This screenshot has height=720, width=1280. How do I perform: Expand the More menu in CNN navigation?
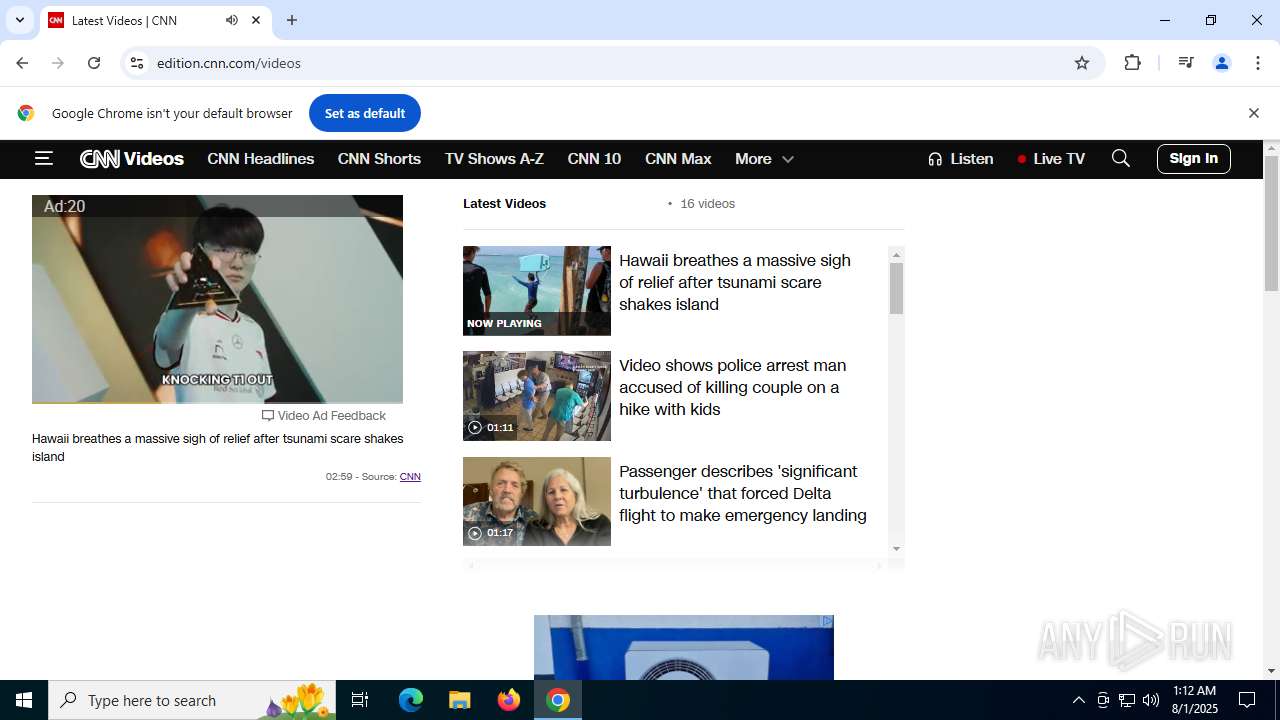(764, 159)
